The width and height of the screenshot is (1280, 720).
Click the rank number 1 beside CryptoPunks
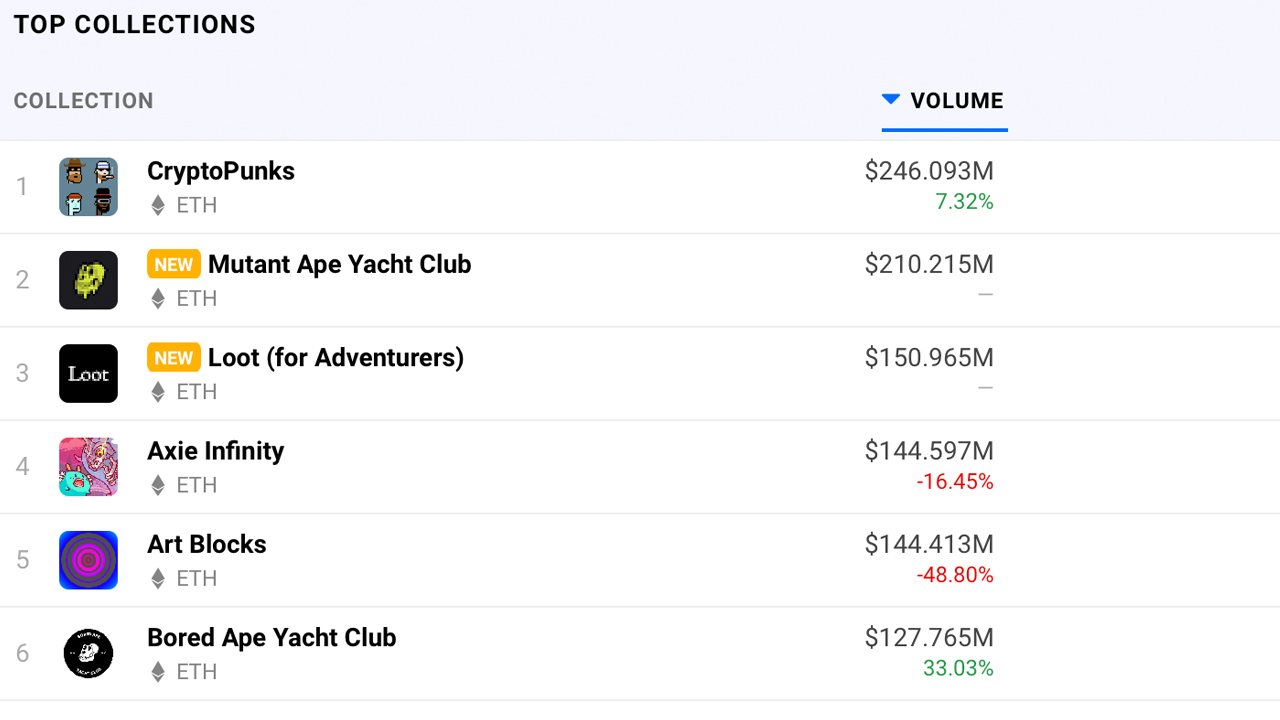22,187
